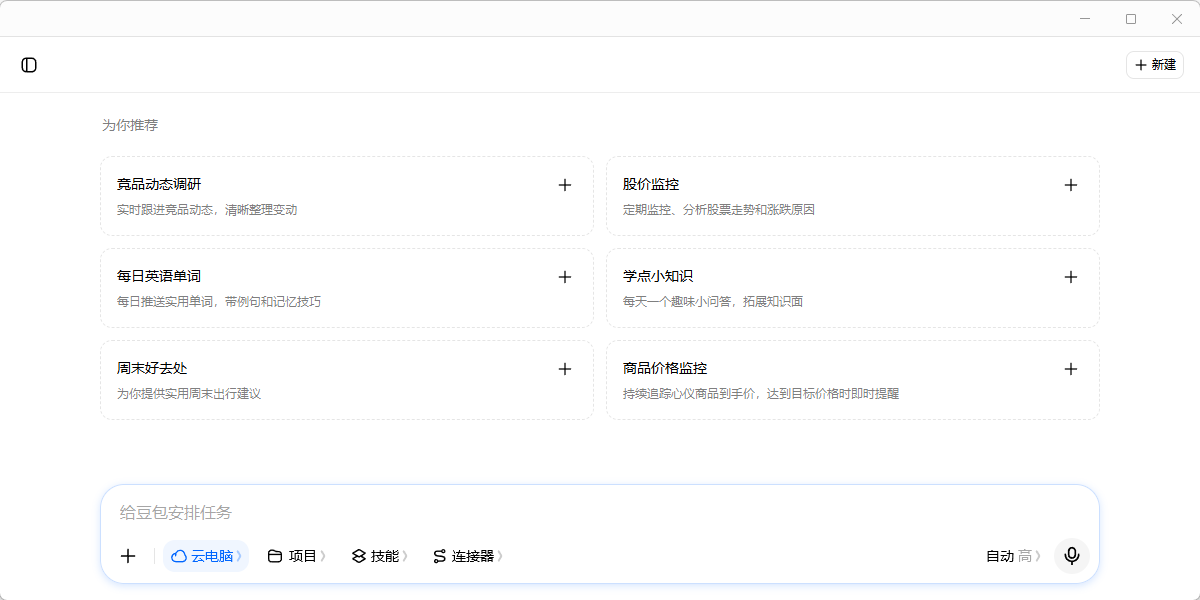Open the 股价监控 recommendation title
This screenshot has height=600, width=1200.
[x=651, y=184]
